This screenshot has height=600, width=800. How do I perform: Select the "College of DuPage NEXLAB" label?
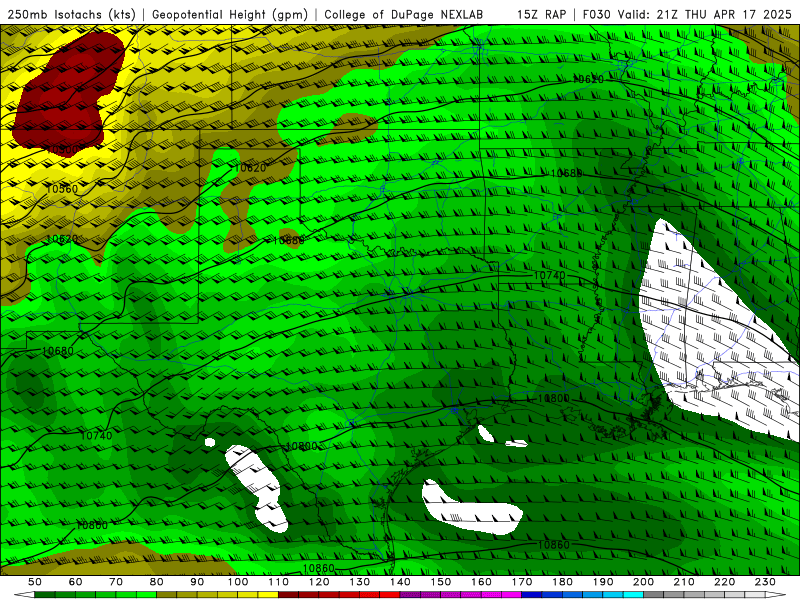(x=404, y=15)
